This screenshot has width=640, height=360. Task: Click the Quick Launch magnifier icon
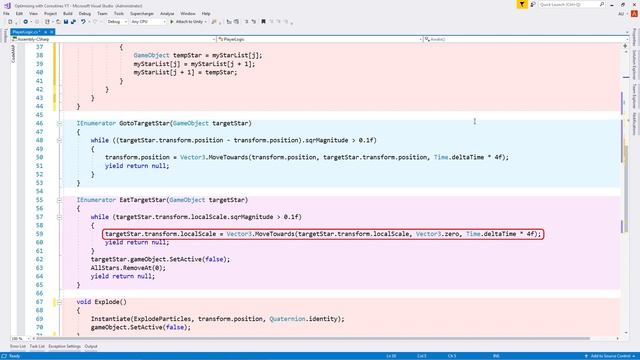(x=602, y=4)
